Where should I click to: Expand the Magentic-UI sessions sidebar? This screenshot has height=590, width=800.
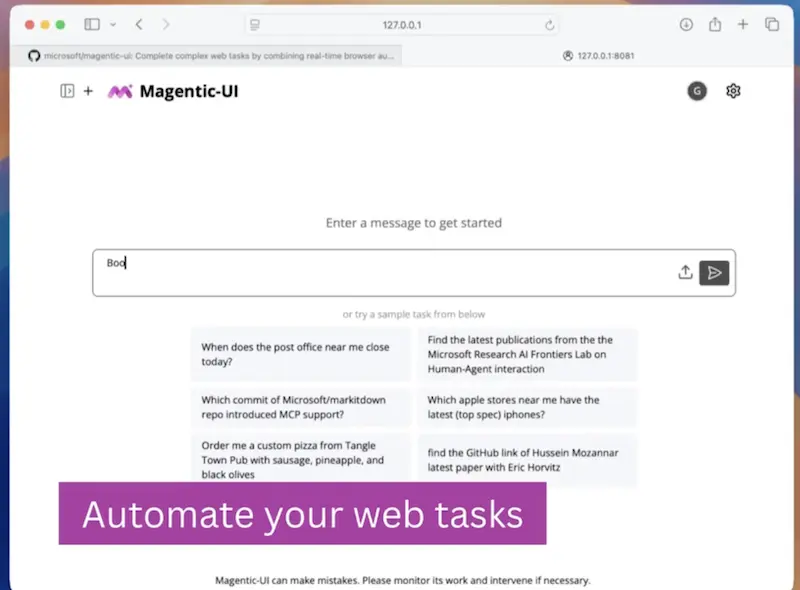pos(67,91)
